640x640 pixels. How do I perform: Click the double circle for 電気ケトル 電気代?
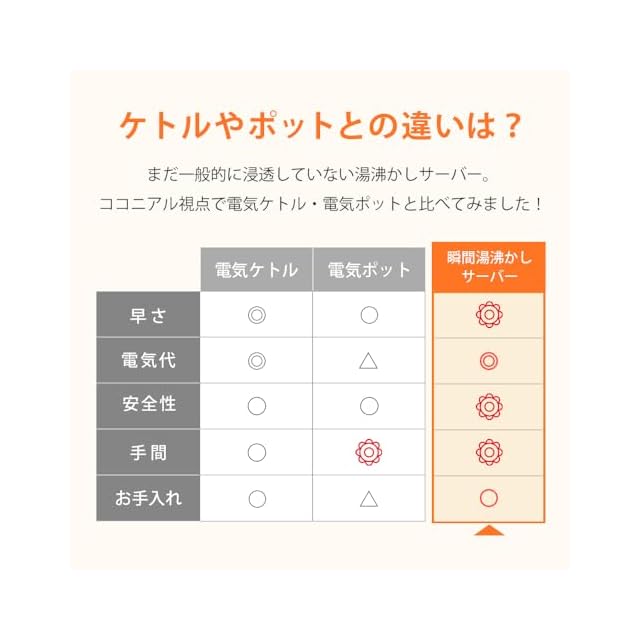point(257,361)
